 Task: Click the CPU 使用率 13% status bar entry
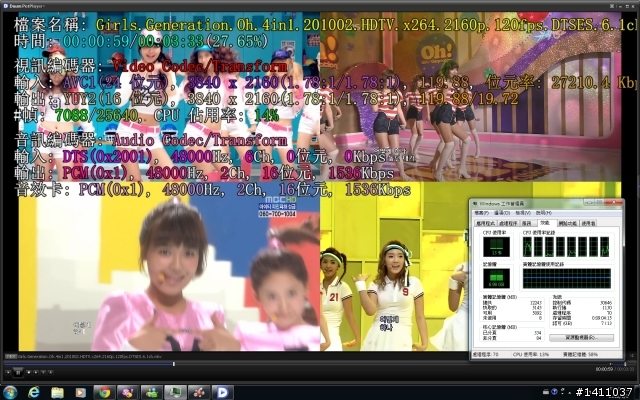click(531, 355)
